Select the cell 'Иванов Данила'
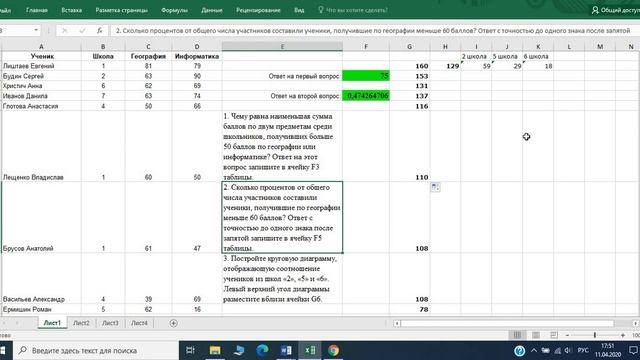Screen dimensions: 640x360 (x=41, y=96)
